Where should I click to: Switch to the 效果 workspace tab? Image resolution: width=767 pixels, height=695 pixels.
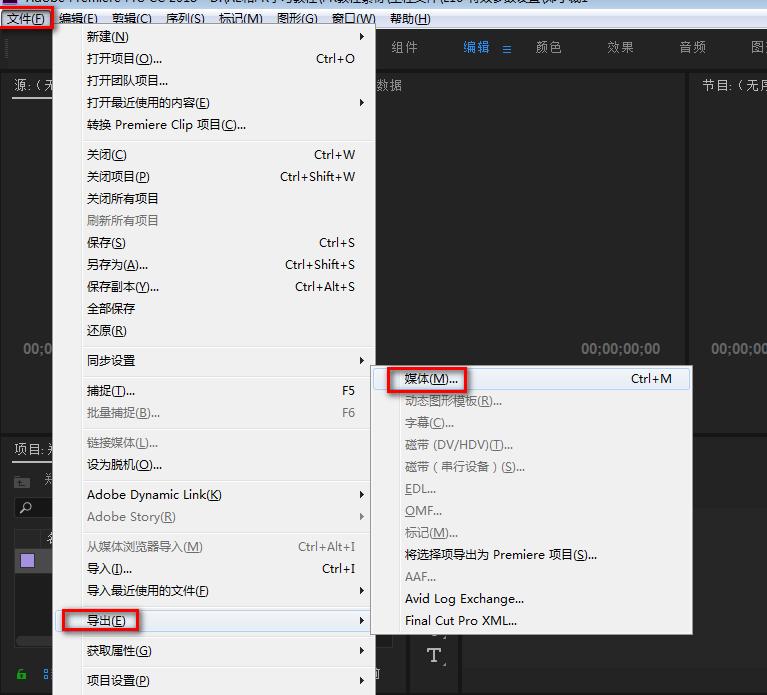(x=620, y=47)
